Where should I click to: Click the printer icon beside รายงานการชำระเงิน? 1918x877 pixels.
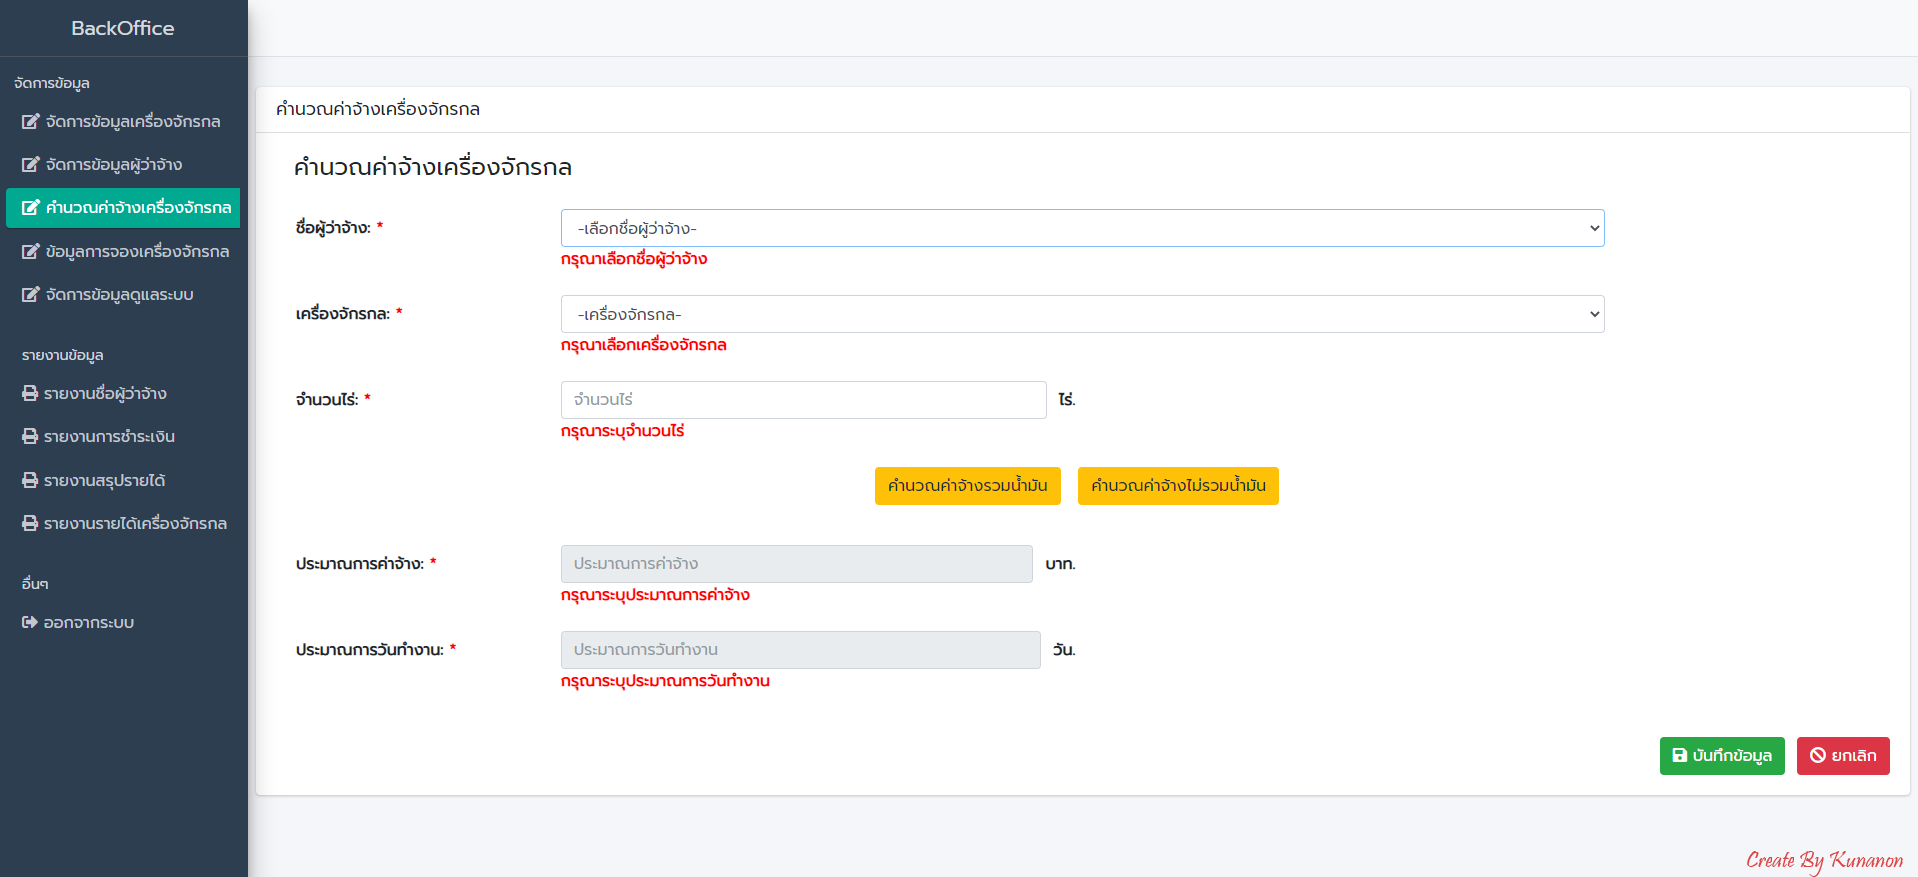[30, 437]
